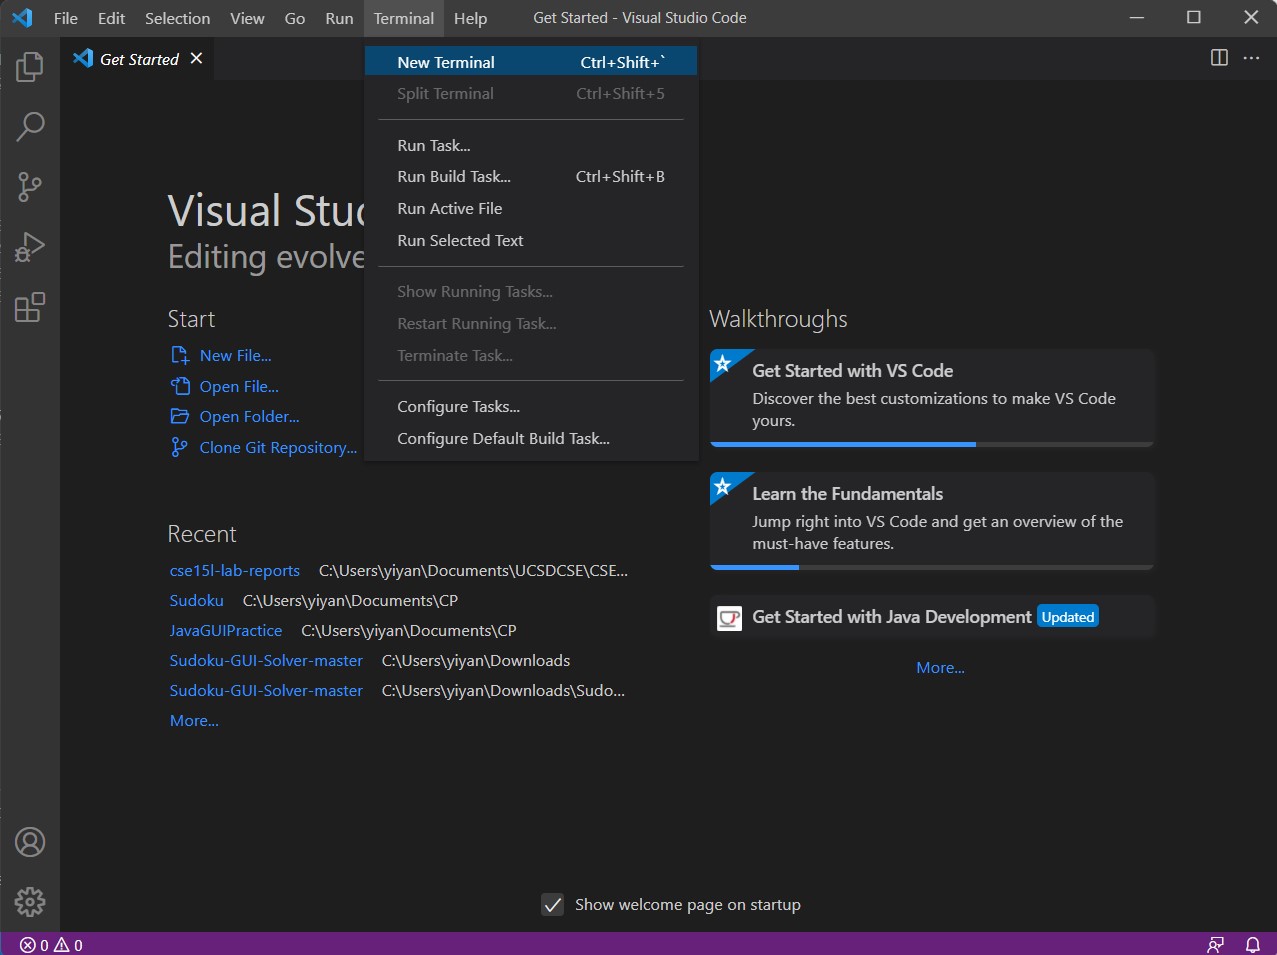This screenshot has height=955, width=1277.
Task: Open the Explorer view in activity bar
Action: (30, 67)
